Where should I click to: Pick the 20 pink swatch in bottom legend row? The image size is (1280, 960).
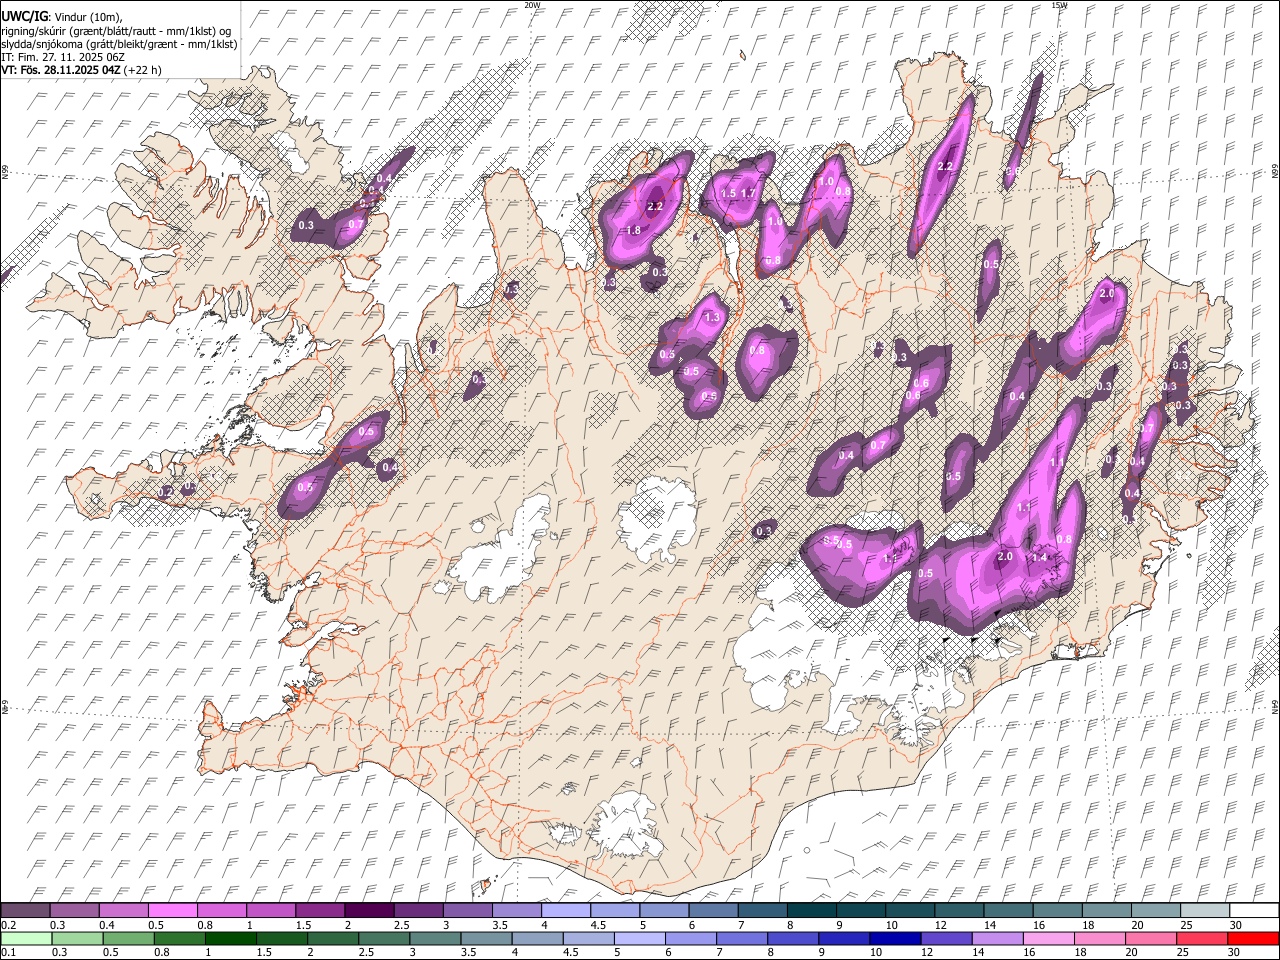point(1152,939)
